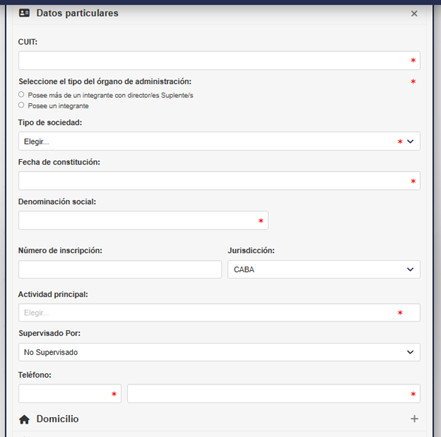Click the Número de inscripción field

(120, 269)
